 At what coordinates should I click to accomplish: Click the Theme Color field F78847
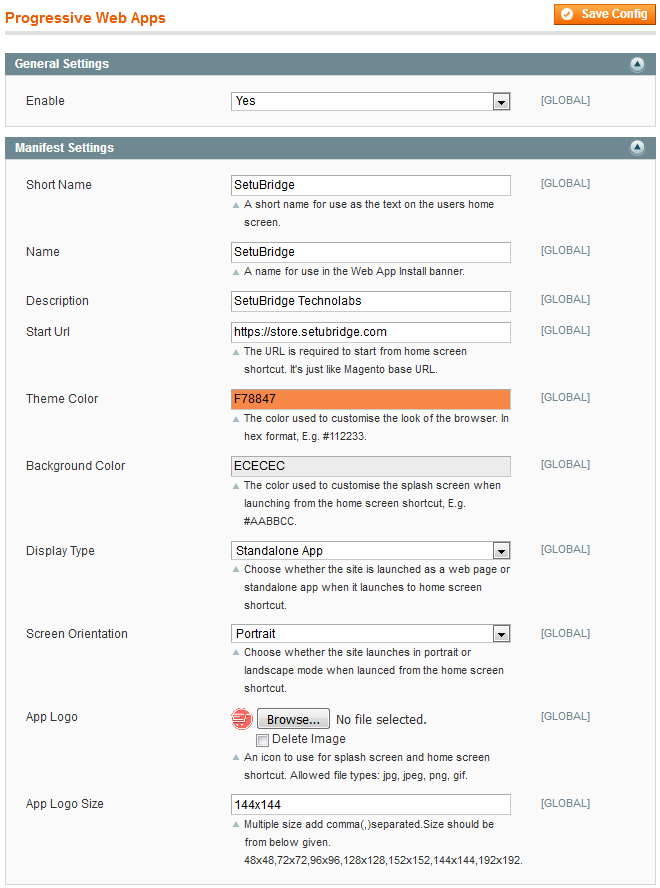click(x=370, y=399)
